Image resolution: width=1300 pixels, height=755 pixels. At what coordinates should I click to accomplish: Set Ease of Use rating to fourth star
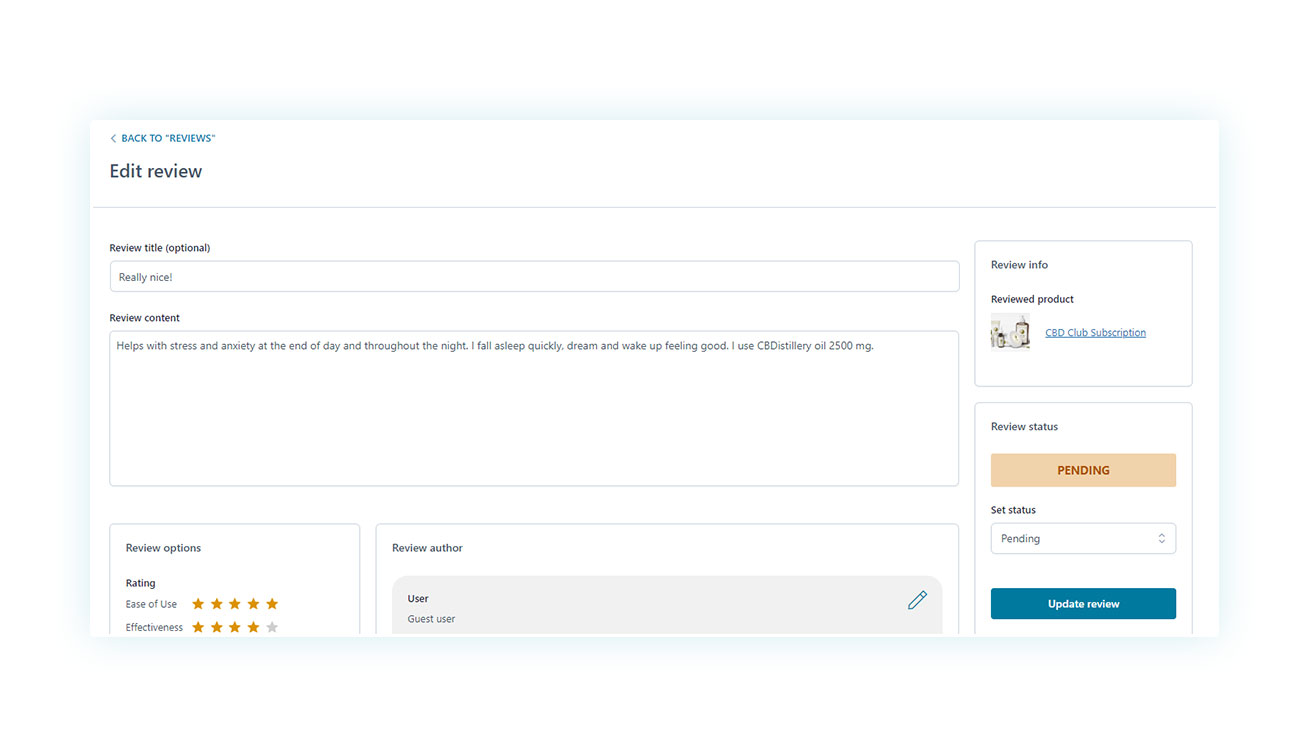[x=253, y=604]
